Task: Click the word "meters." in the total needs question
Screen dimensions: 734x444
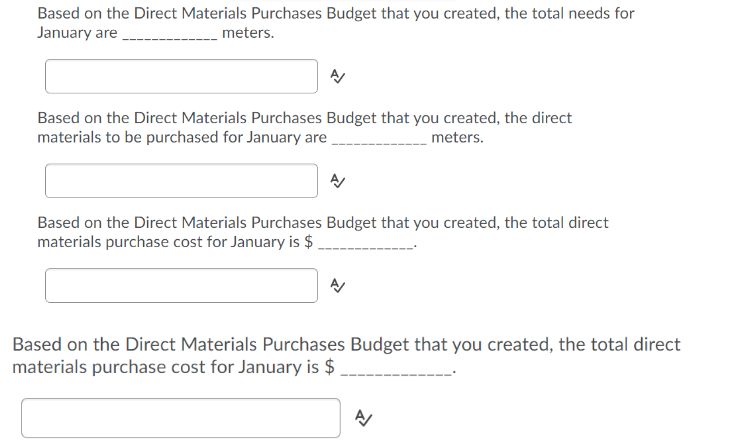Action: [248, 33]
